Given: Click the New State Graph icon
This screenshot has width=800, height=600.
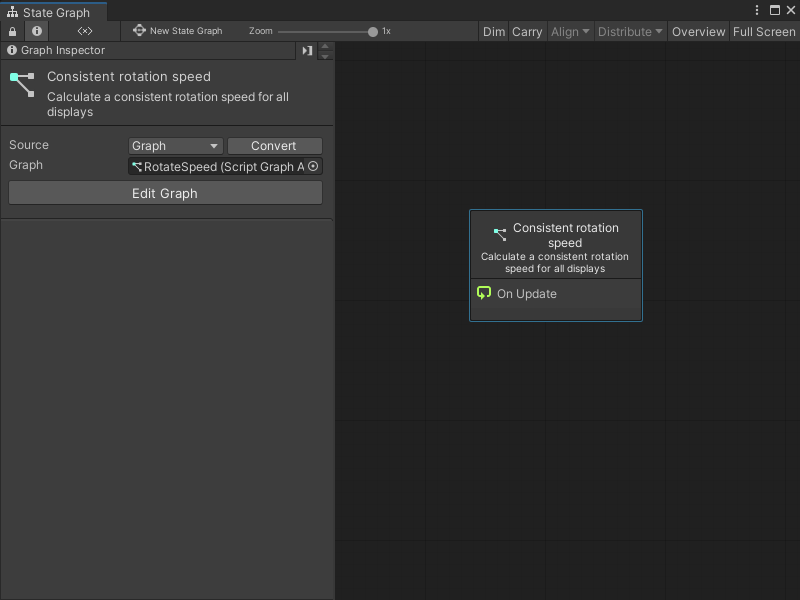Looking at the screenshot, I should (140, 31).
